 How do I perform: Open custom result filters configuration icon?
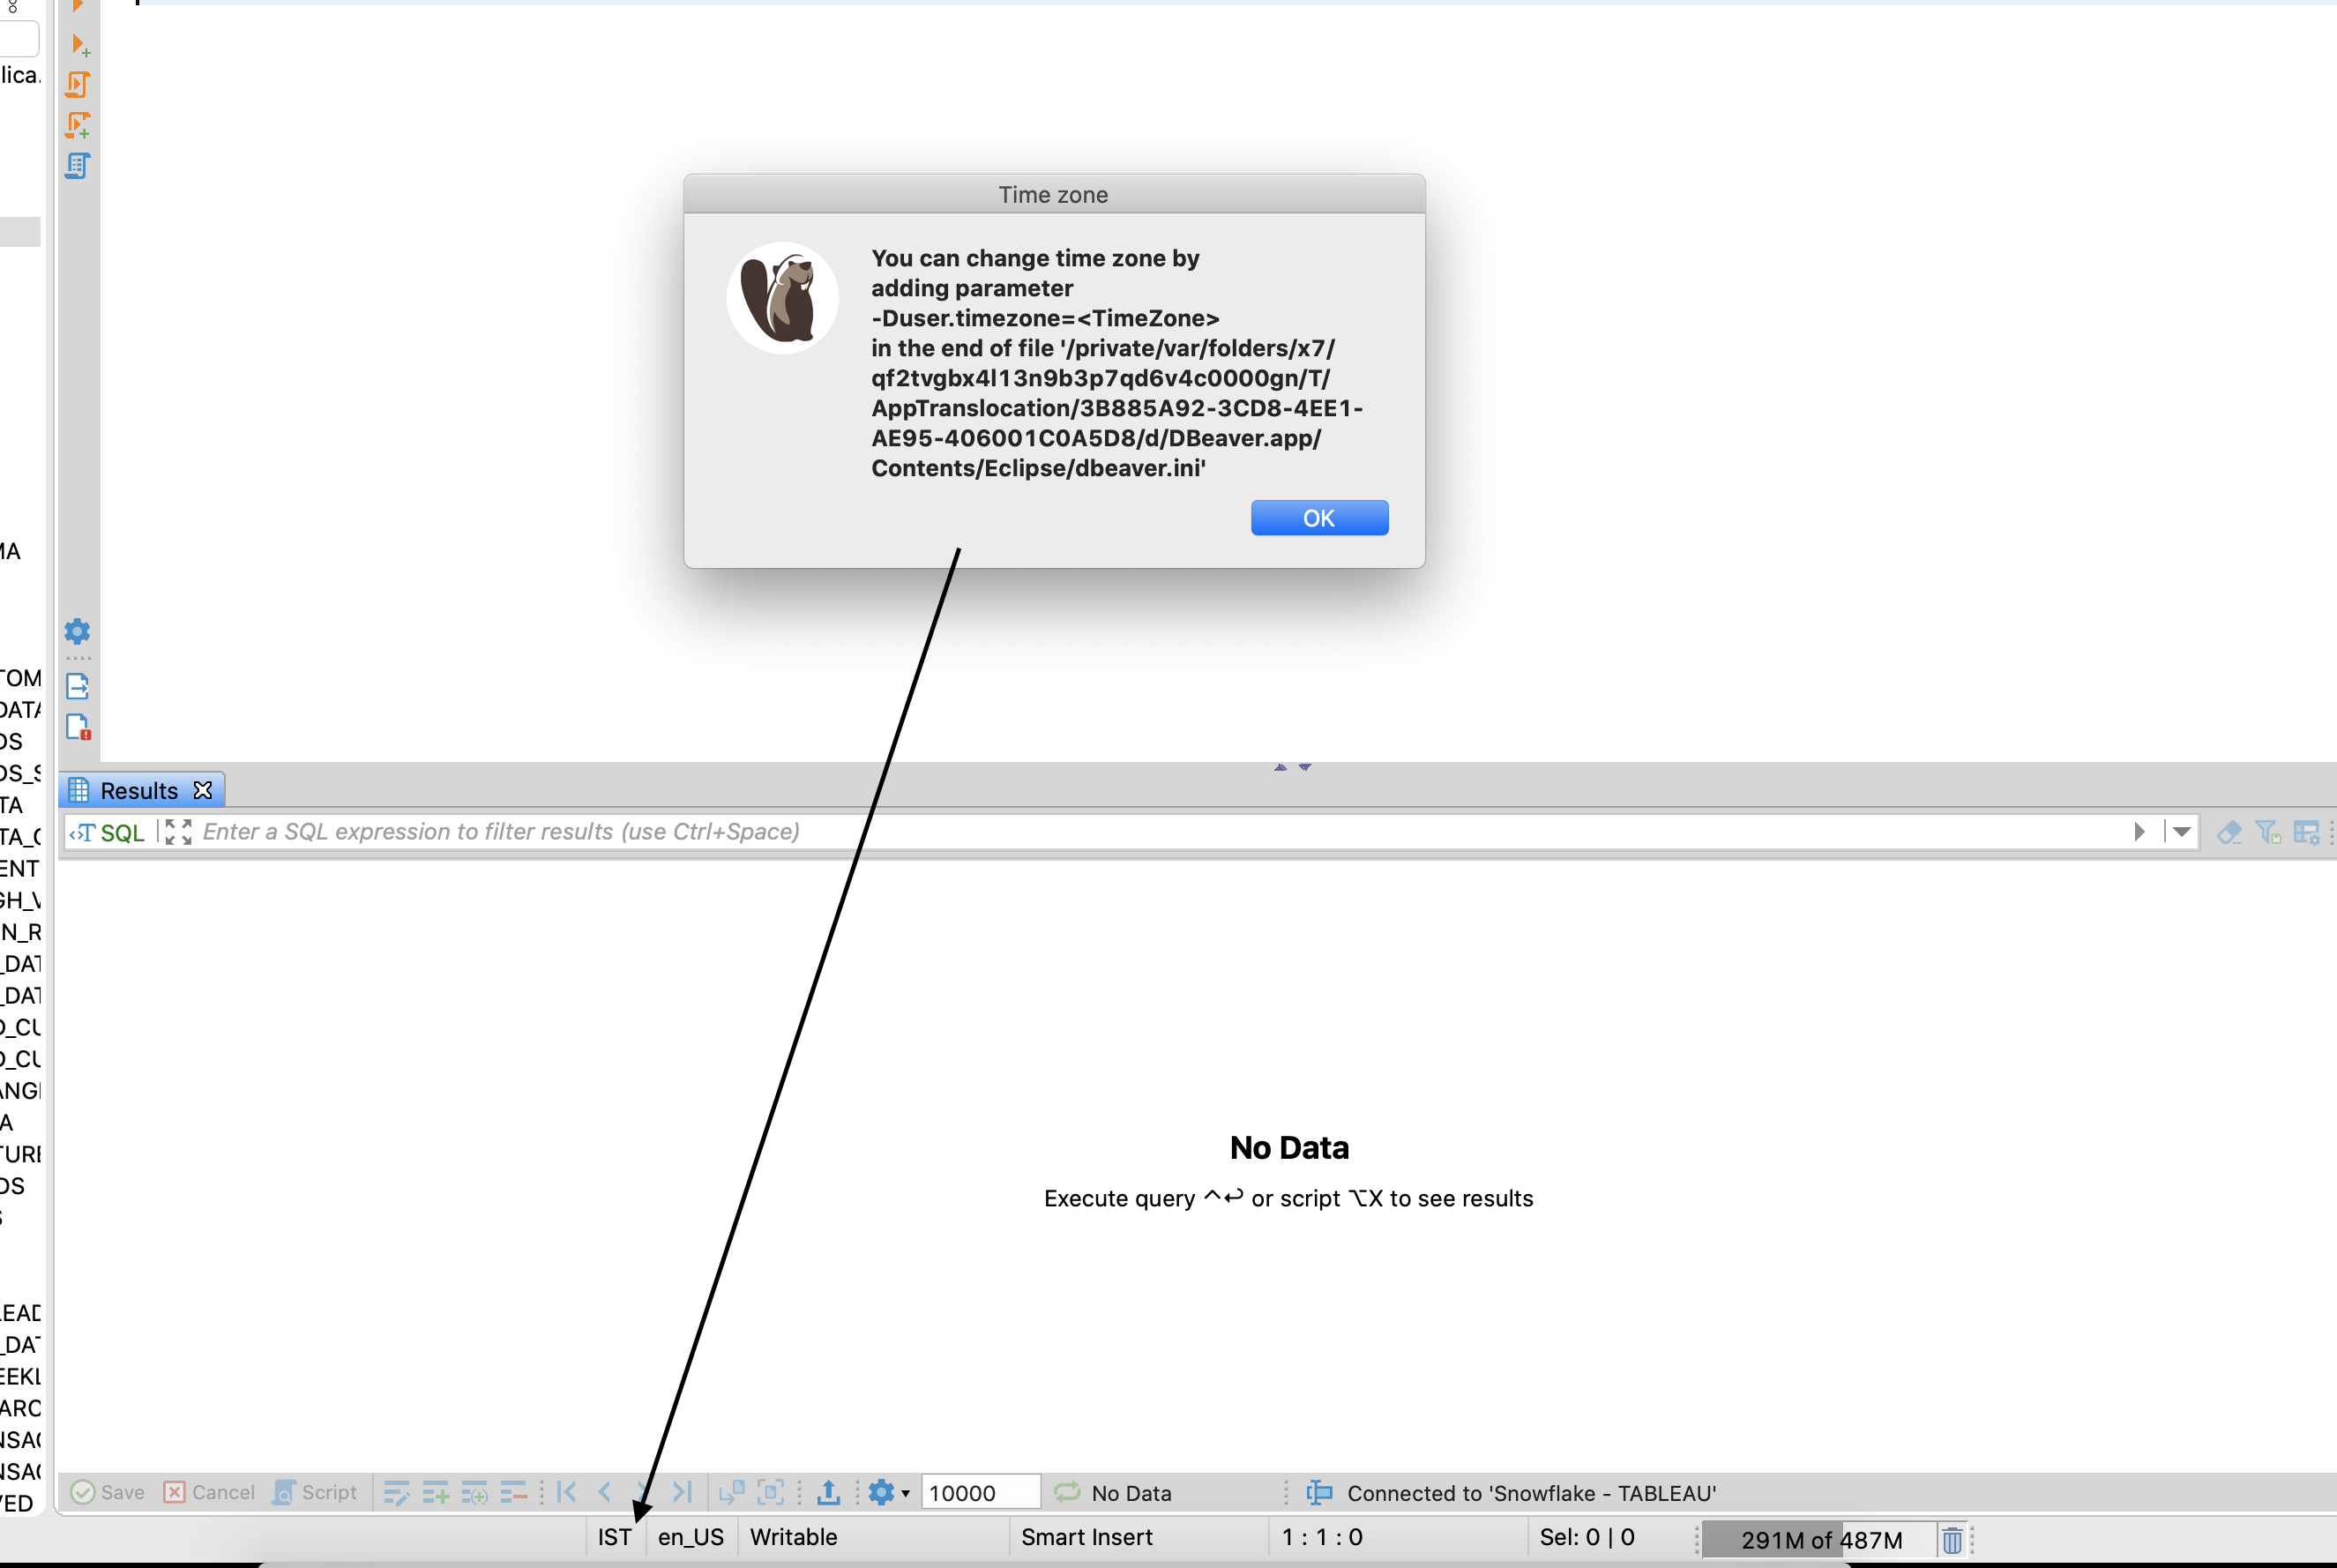point(2309,832)
